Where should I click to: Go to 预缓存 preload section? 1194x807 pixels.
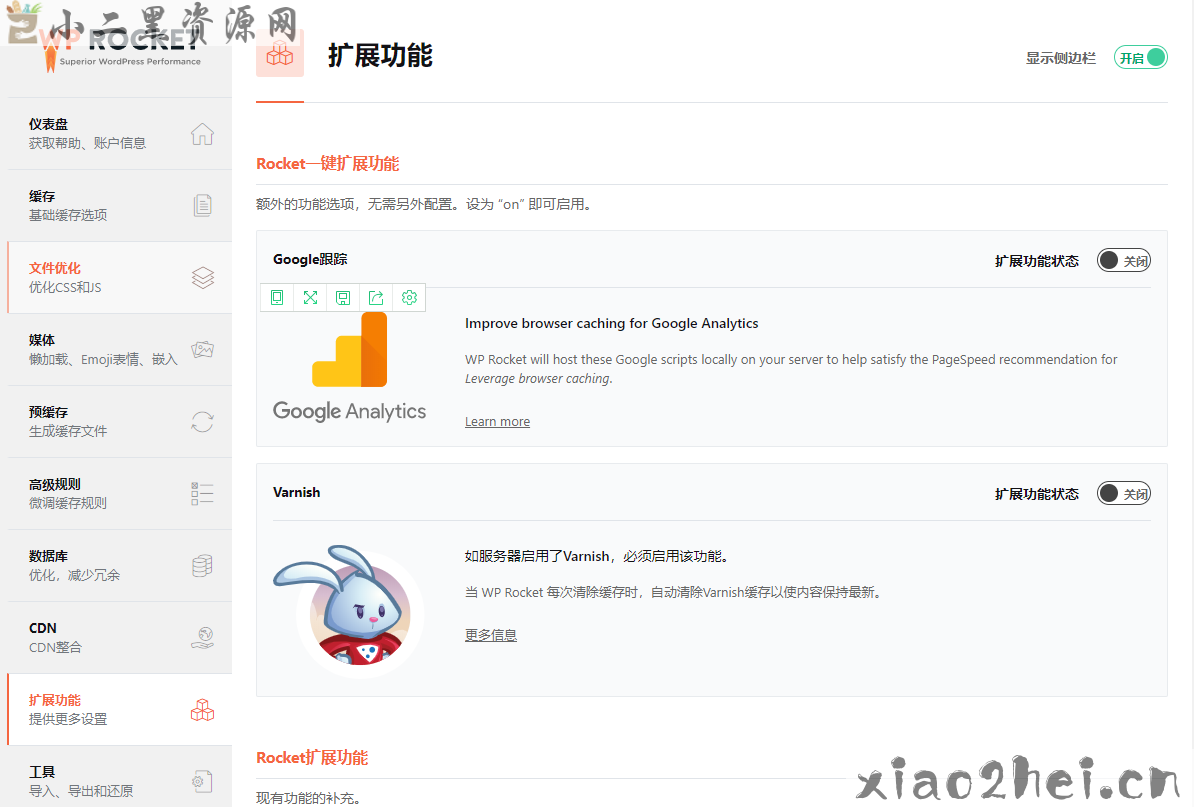click(x=120, y=421)
